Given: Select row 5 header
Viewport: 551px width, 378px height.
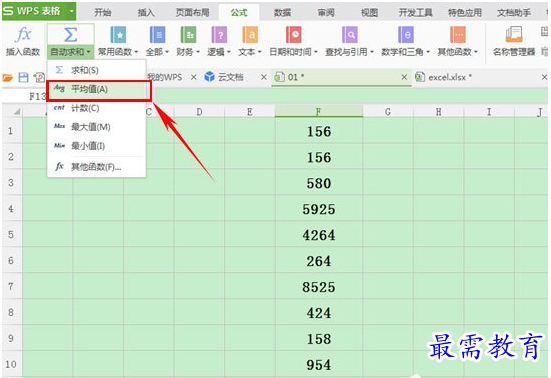Looking at the screenshot, I should (x=11, y=234).
